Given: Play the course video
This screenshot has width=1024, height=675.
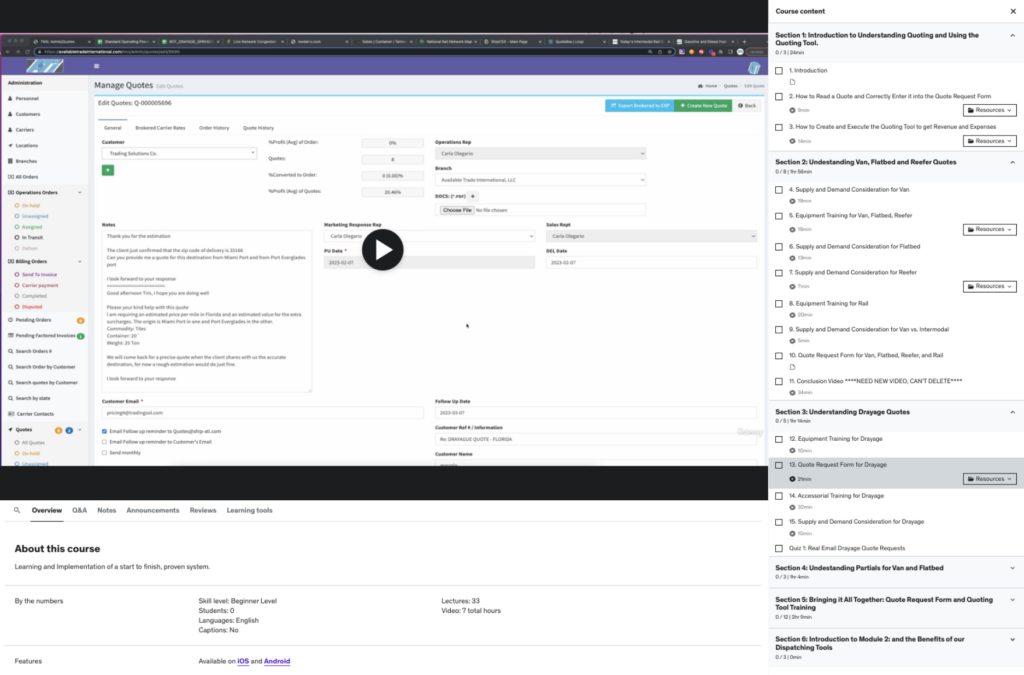Looking at the screenshot, I should (382, 250).
